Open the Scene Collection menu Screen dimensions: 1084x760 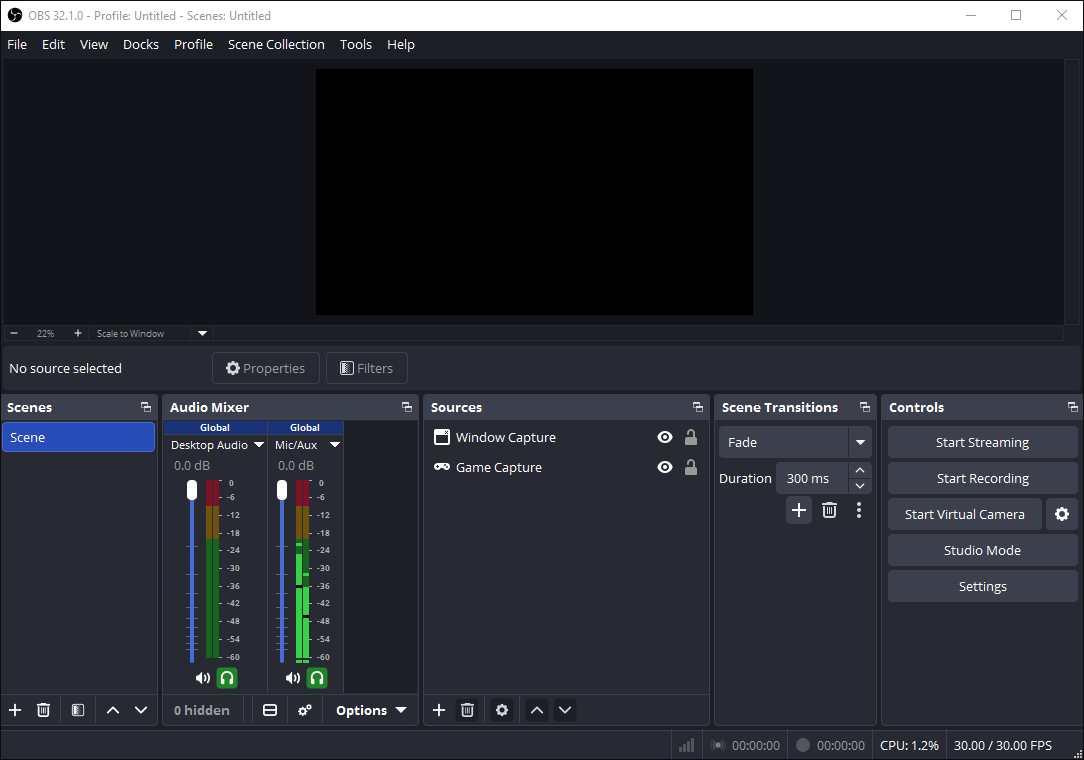276,44
